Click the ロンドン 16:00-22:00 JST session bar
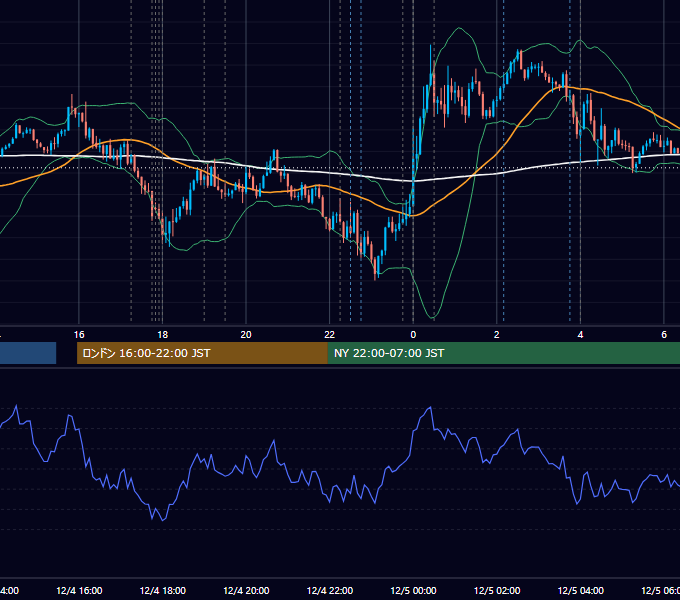This screenshot has width=680, height=600. 202,353
